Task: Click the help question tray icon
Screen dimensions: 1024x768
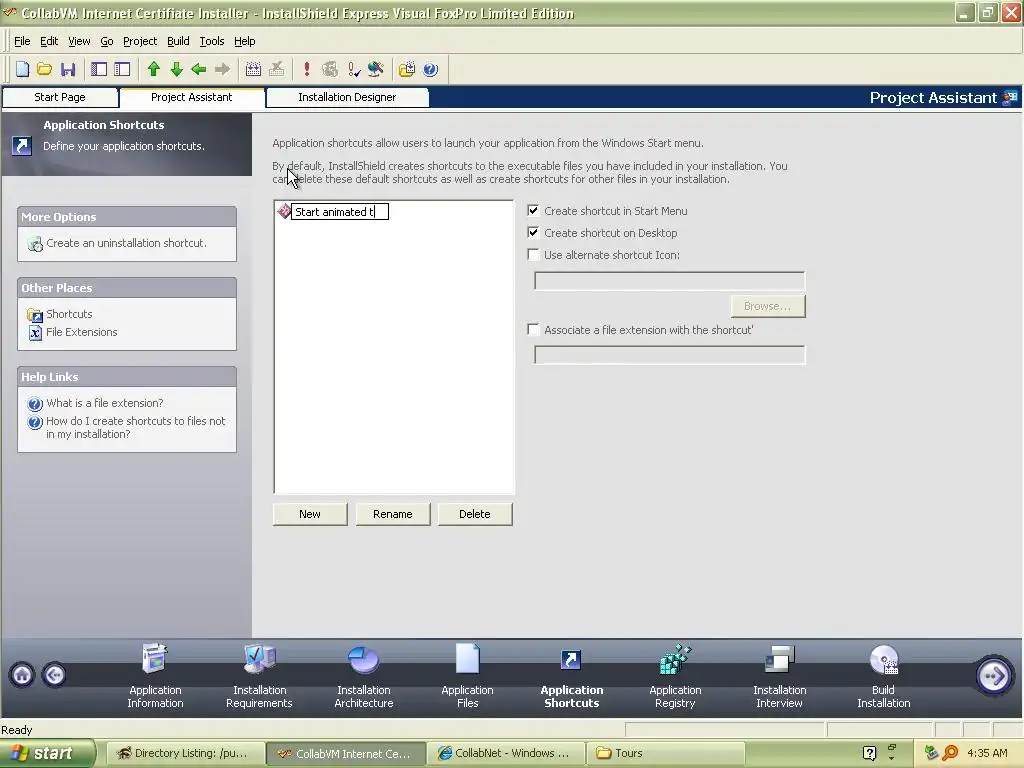Action: pos(869,753)
